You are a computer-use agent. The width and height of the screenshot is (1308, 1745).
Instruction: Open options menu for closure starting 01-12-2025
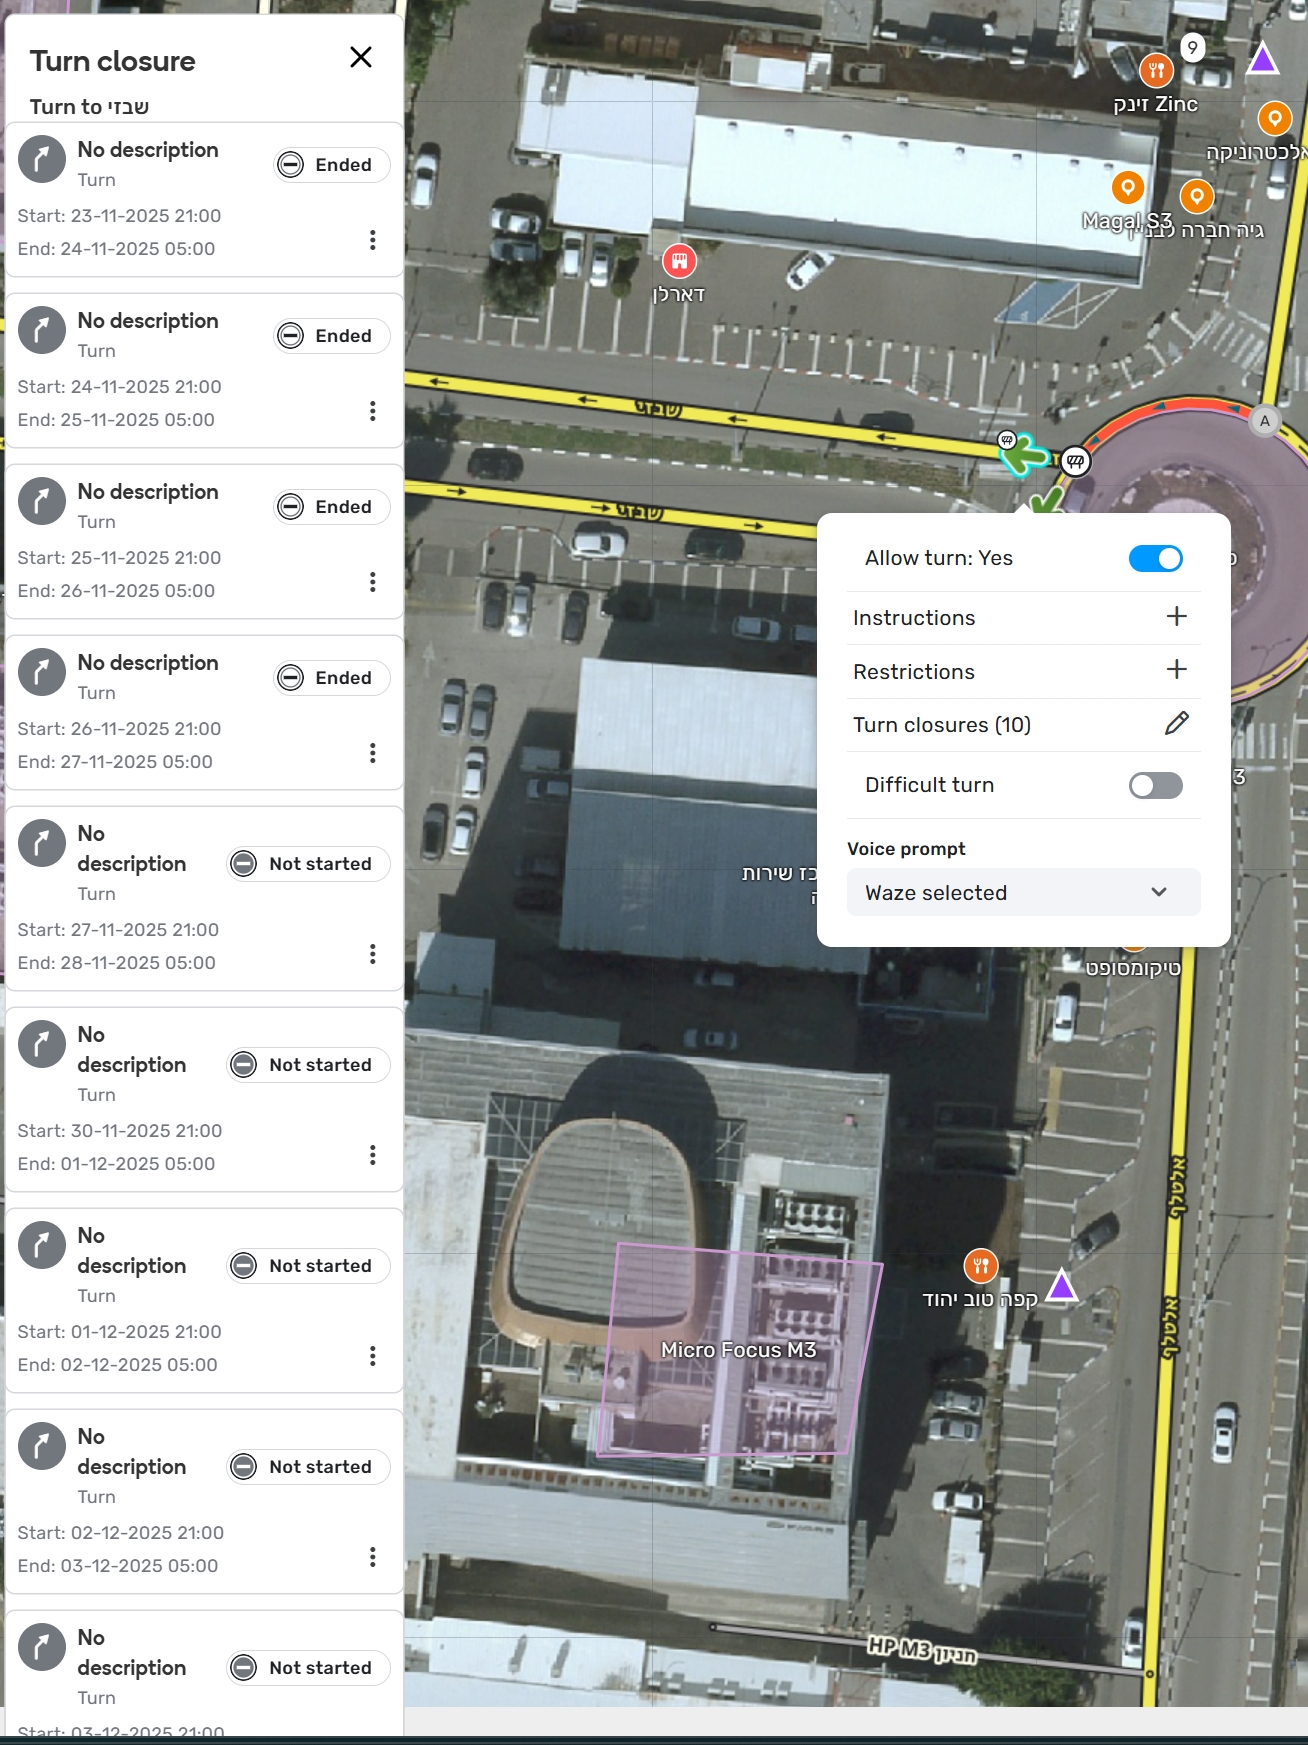tap(373, 1356)
